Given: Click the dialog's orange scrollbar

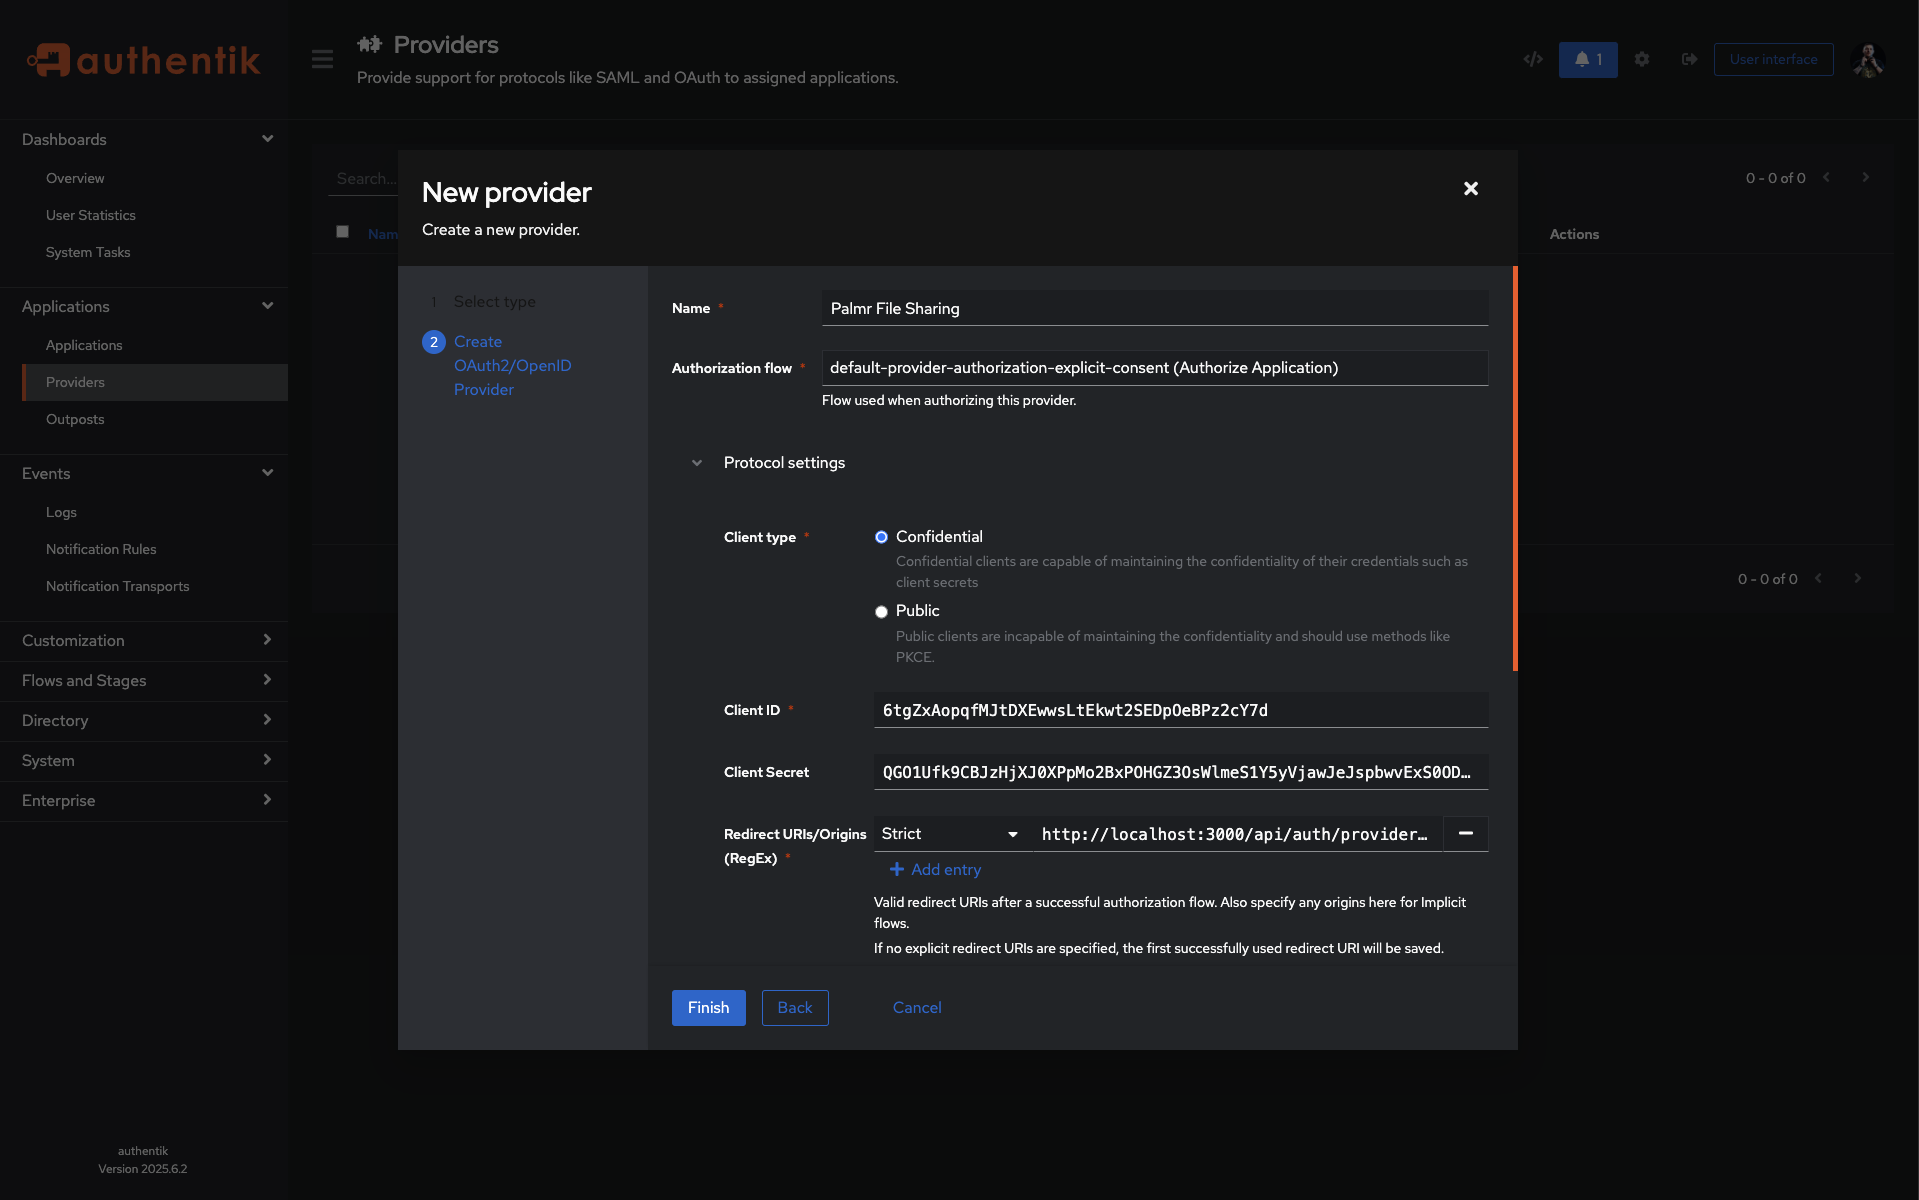Looking at the screenshot, I should click(1515, 468).
